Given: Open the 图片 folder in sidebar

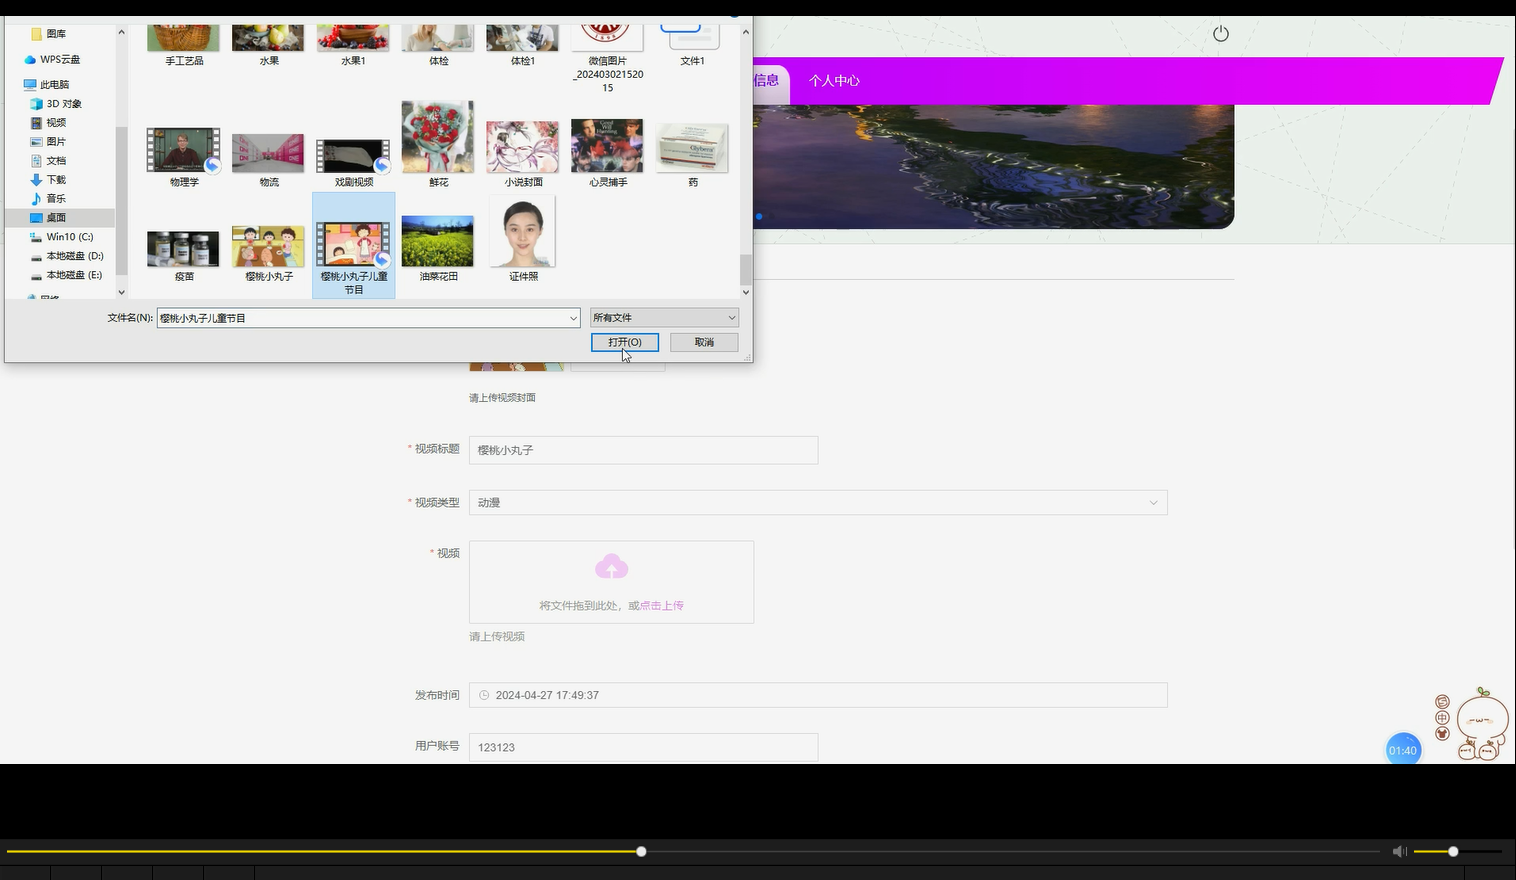Looking at the screenshot, I should pyautogui.click(x=48, y=142).
